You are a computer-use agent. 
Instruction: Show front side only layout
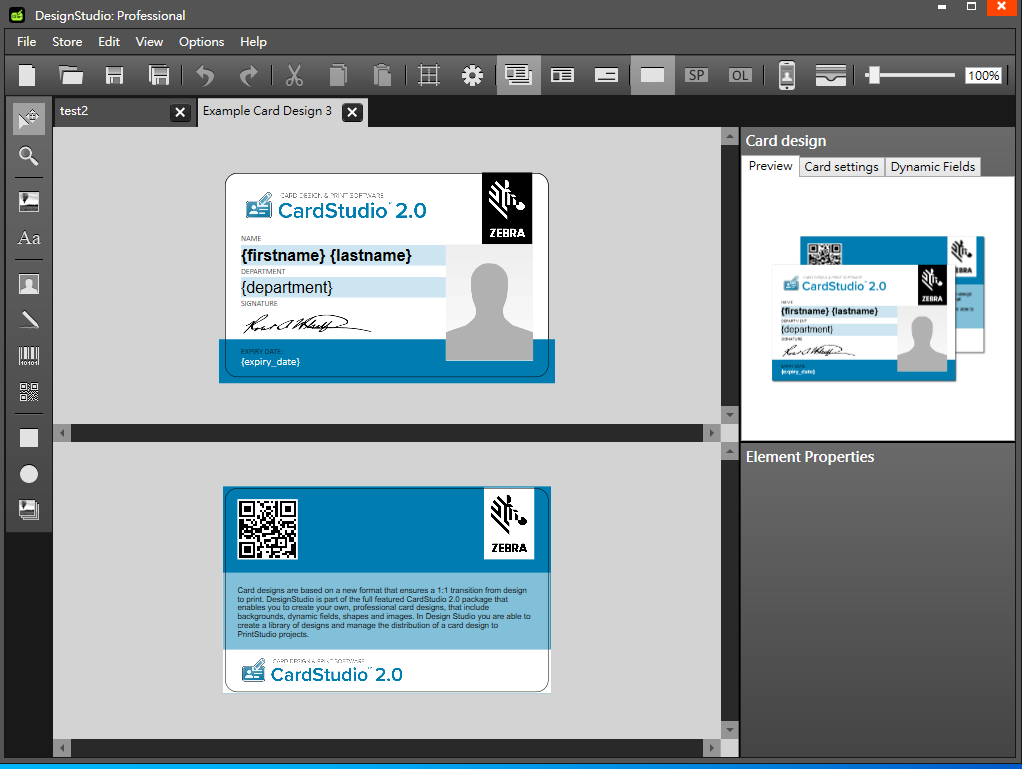tap(562, 76)
